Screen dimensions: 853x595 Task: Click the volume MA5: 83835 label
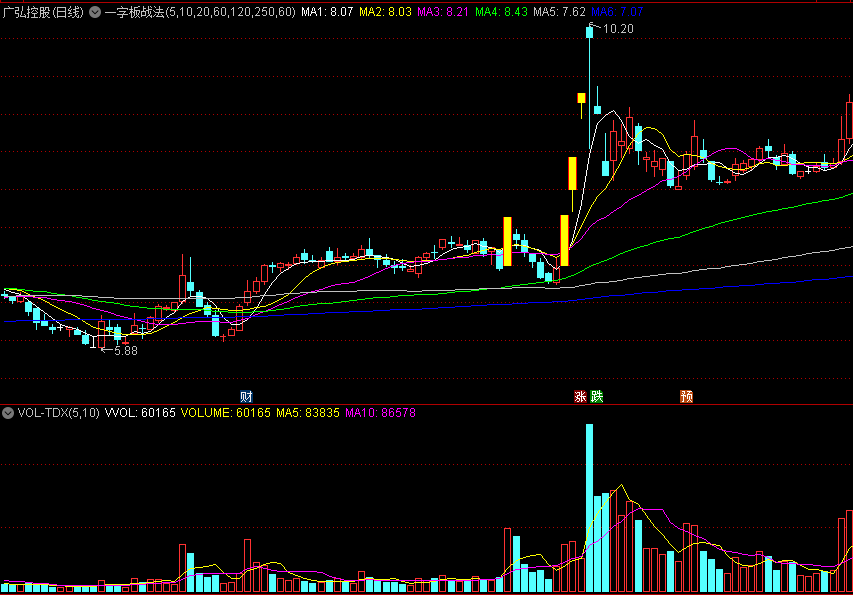307,413
